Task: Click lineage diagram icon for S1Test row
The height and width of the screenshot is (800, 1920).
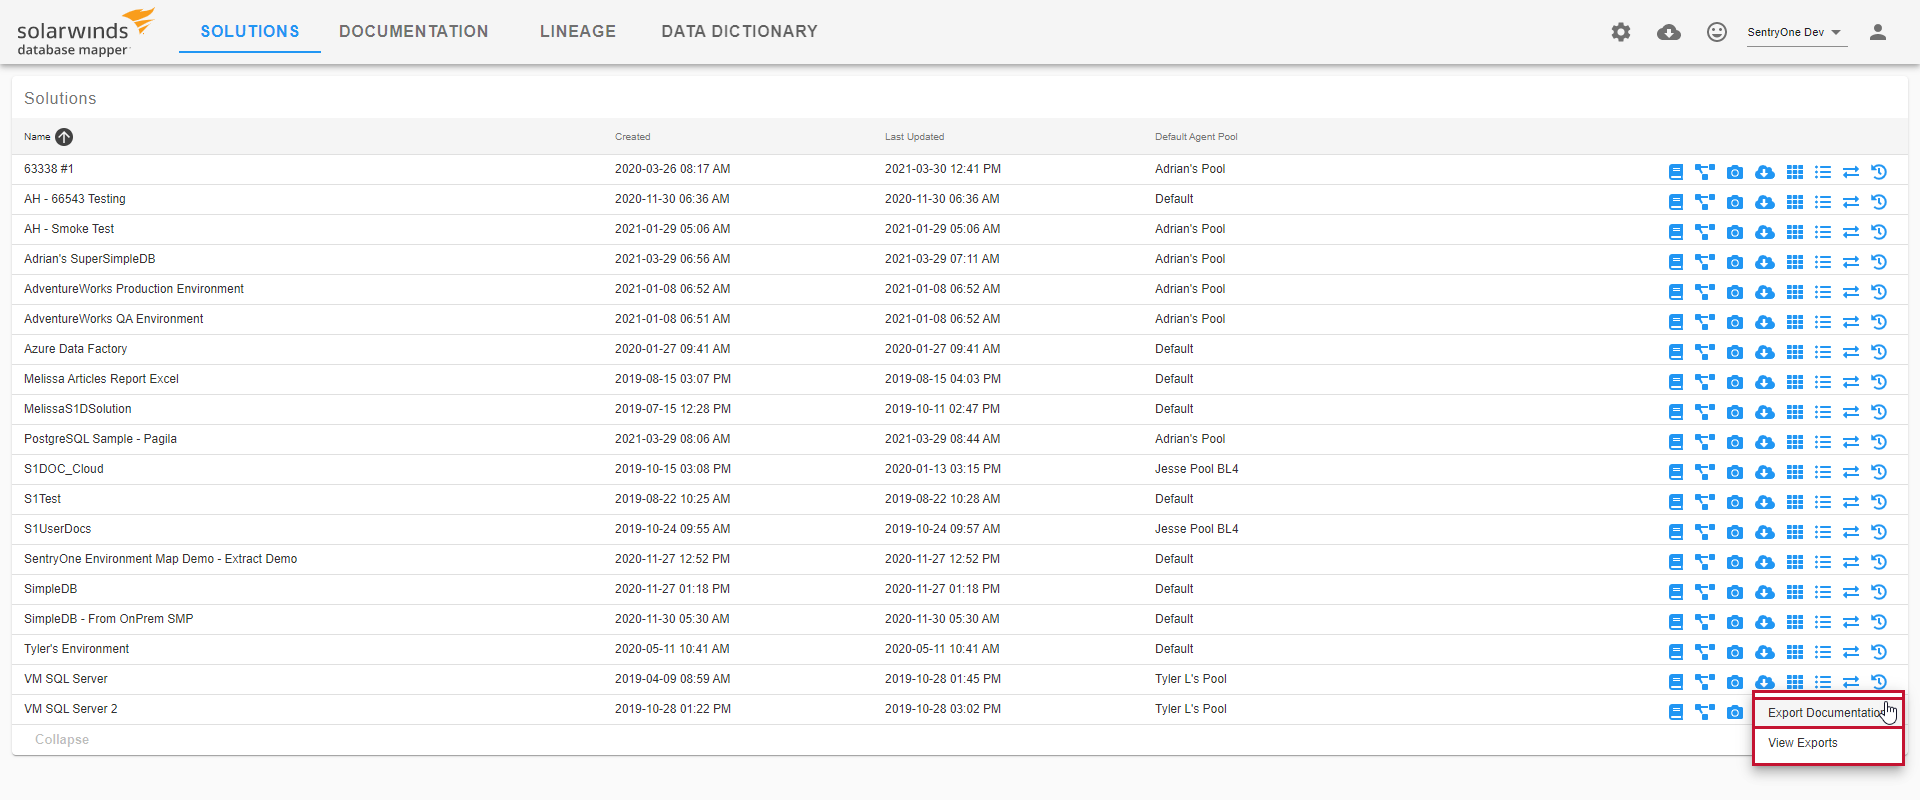Action: pos(1705,502)
